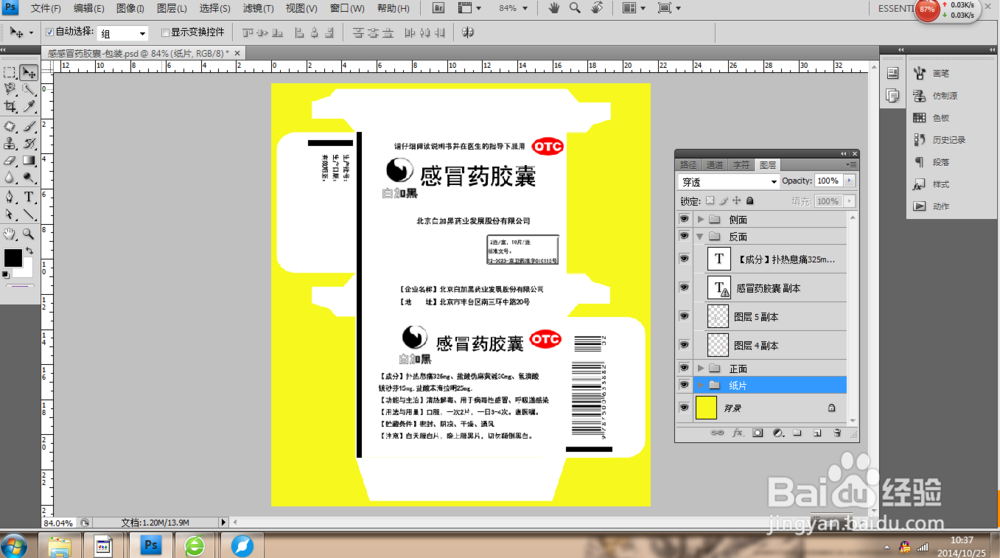Open the 文件(F) menu

click(46, 8)
